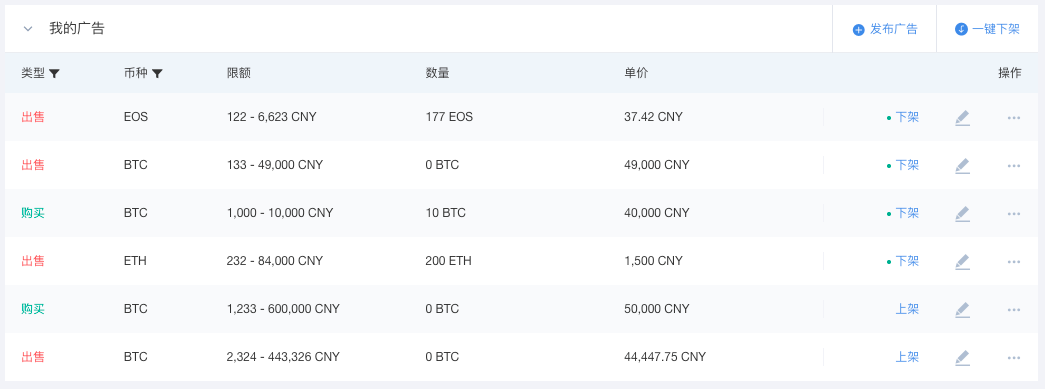
Task: Open more options for ETH ad row
Action: 1014,262
